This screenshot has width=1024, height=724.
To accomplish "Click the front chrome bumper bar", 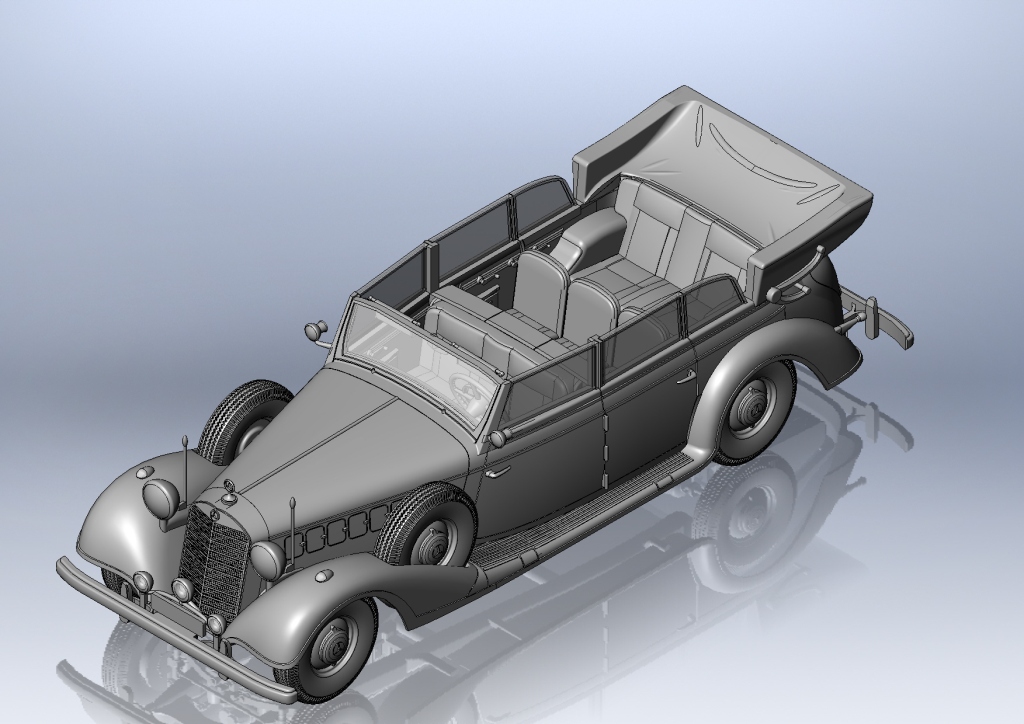I will click(x=150, y=625).
